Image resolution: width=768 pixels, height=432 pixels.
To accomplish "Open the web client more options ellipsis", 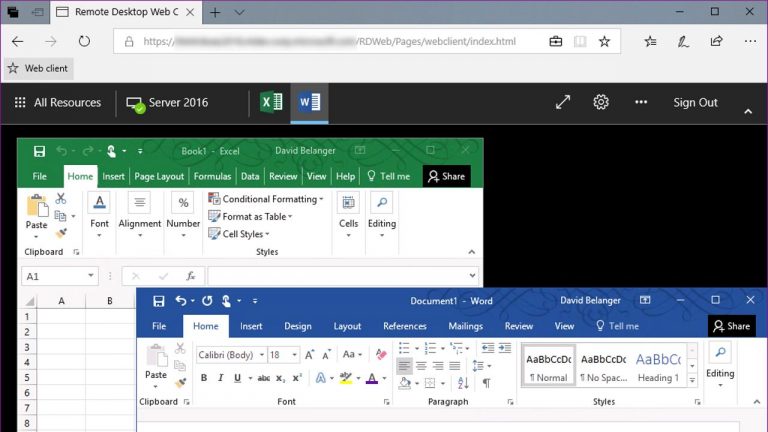I will pos(641,102).
